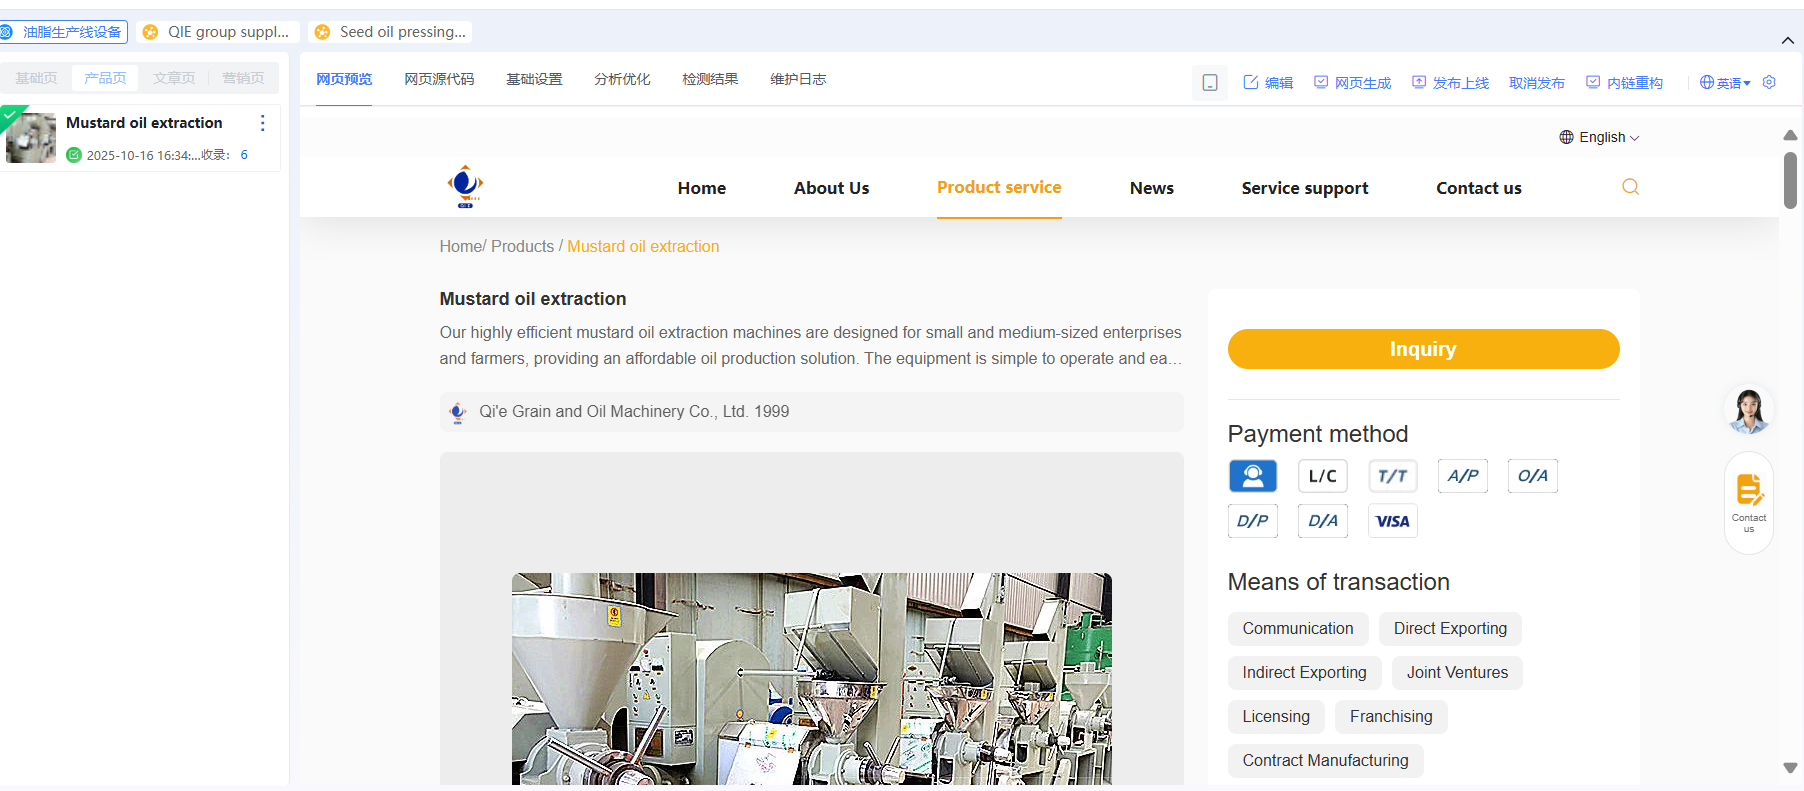
Task: Open the English site language dropdown
Action: click(x=1600, y=137)
